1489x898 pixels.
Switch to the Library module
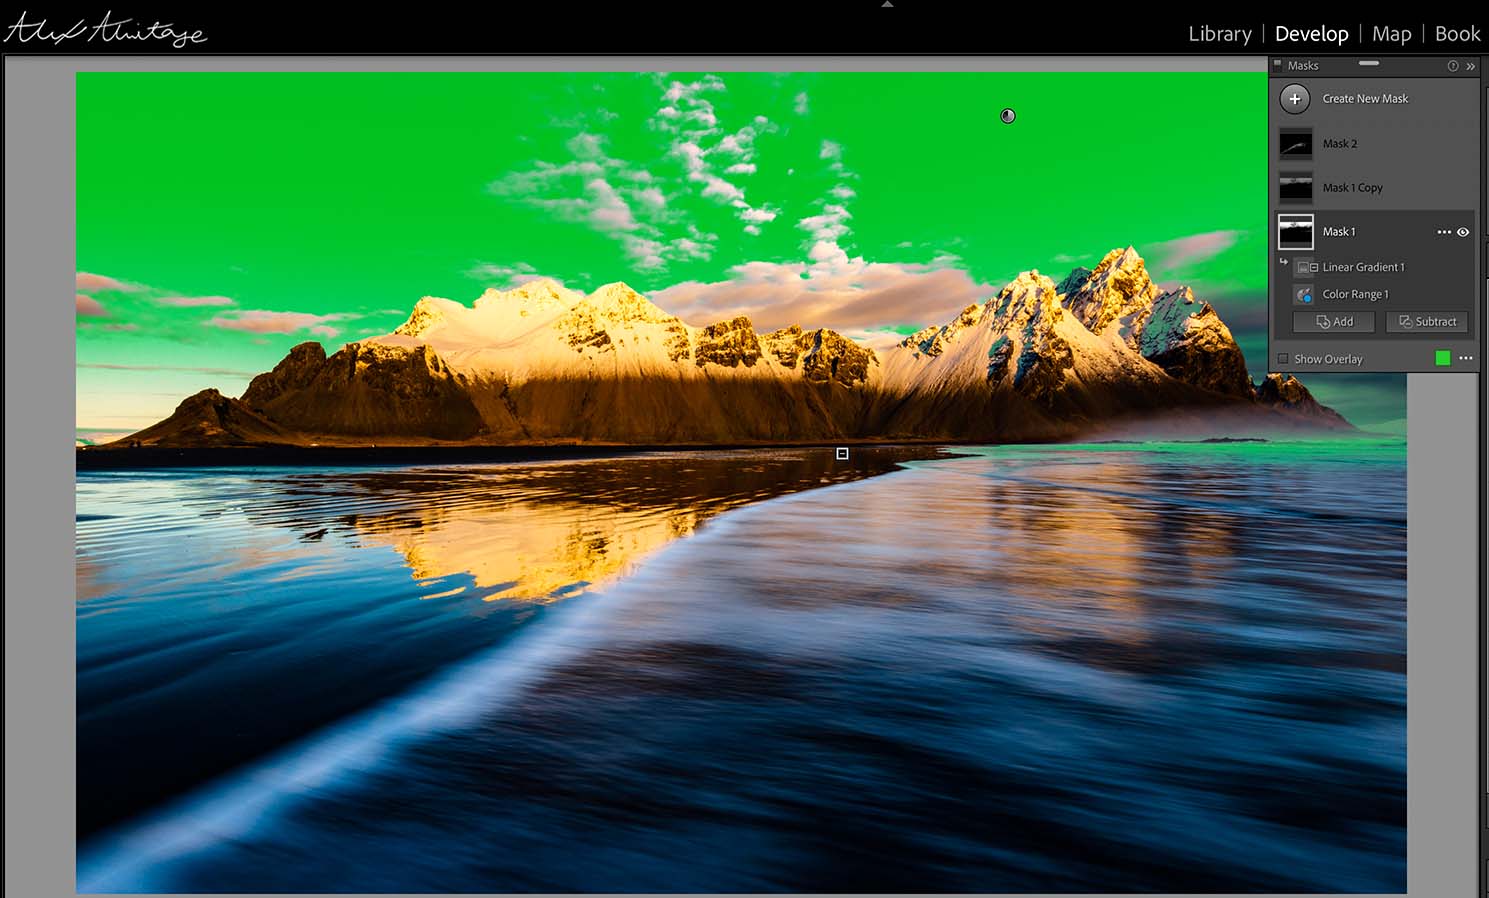pyautogui.click(x=1219, y=33)
